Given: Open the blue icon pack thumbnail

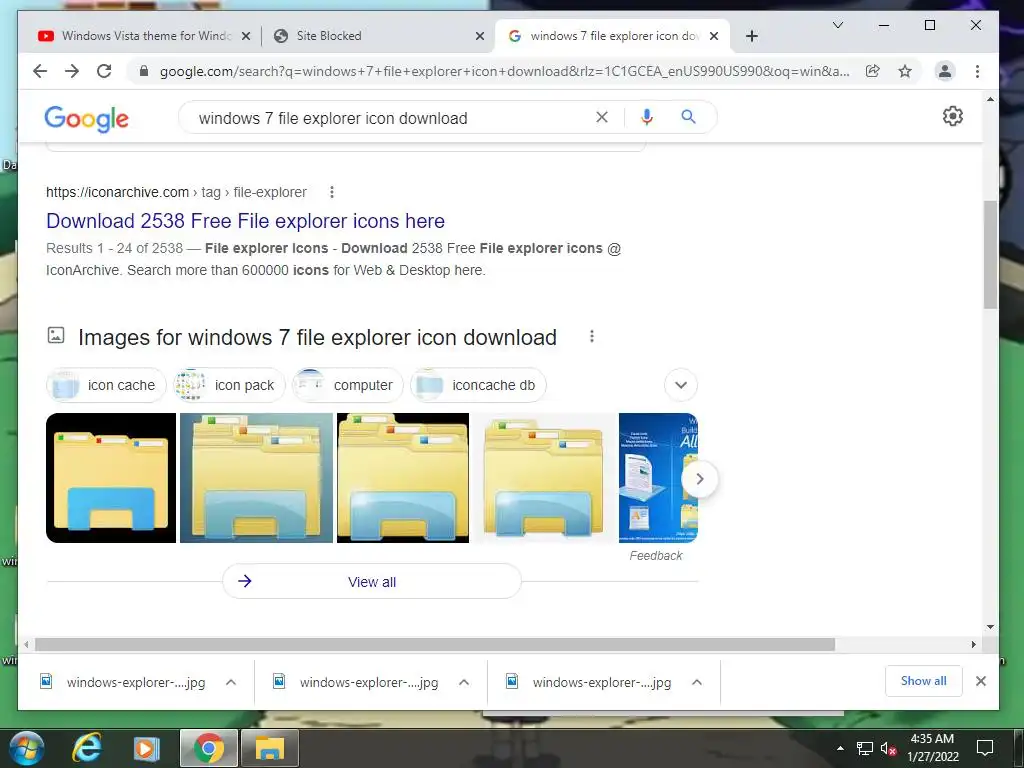Looking at the screenshot, I should point(658,478).
